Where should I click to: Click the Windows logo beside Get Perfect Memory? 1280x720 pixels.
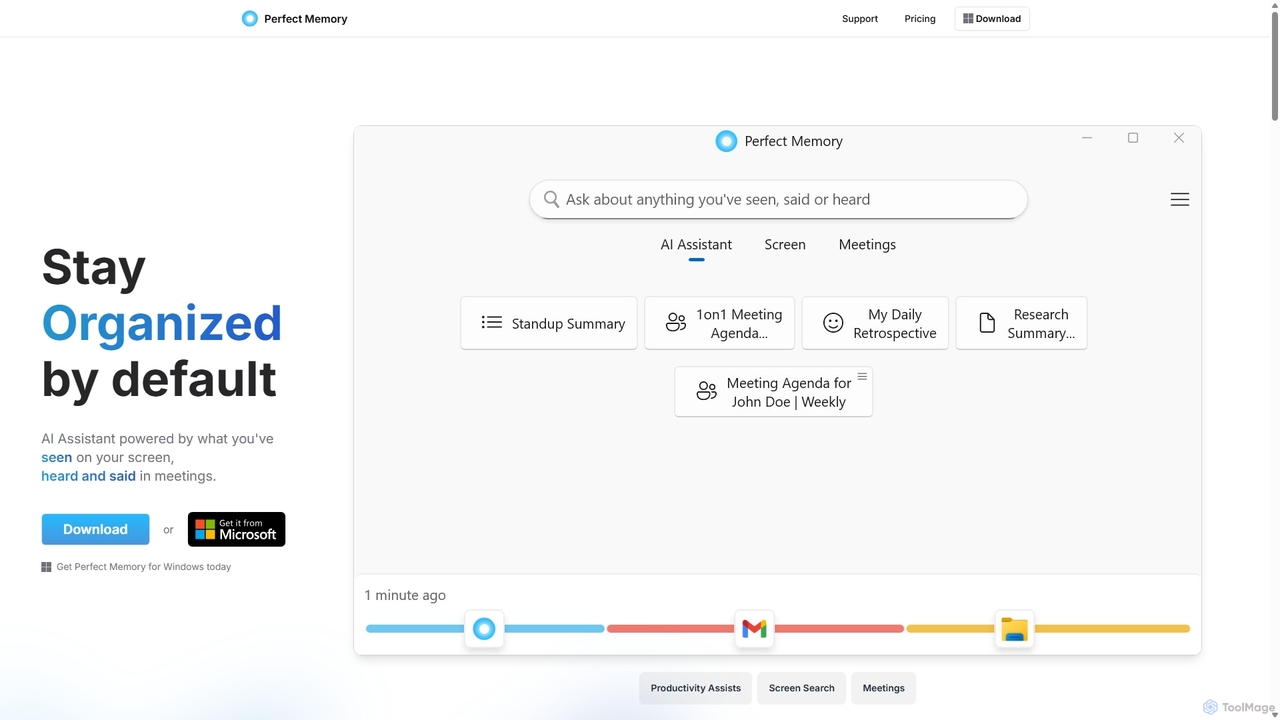tap(46, 567)
